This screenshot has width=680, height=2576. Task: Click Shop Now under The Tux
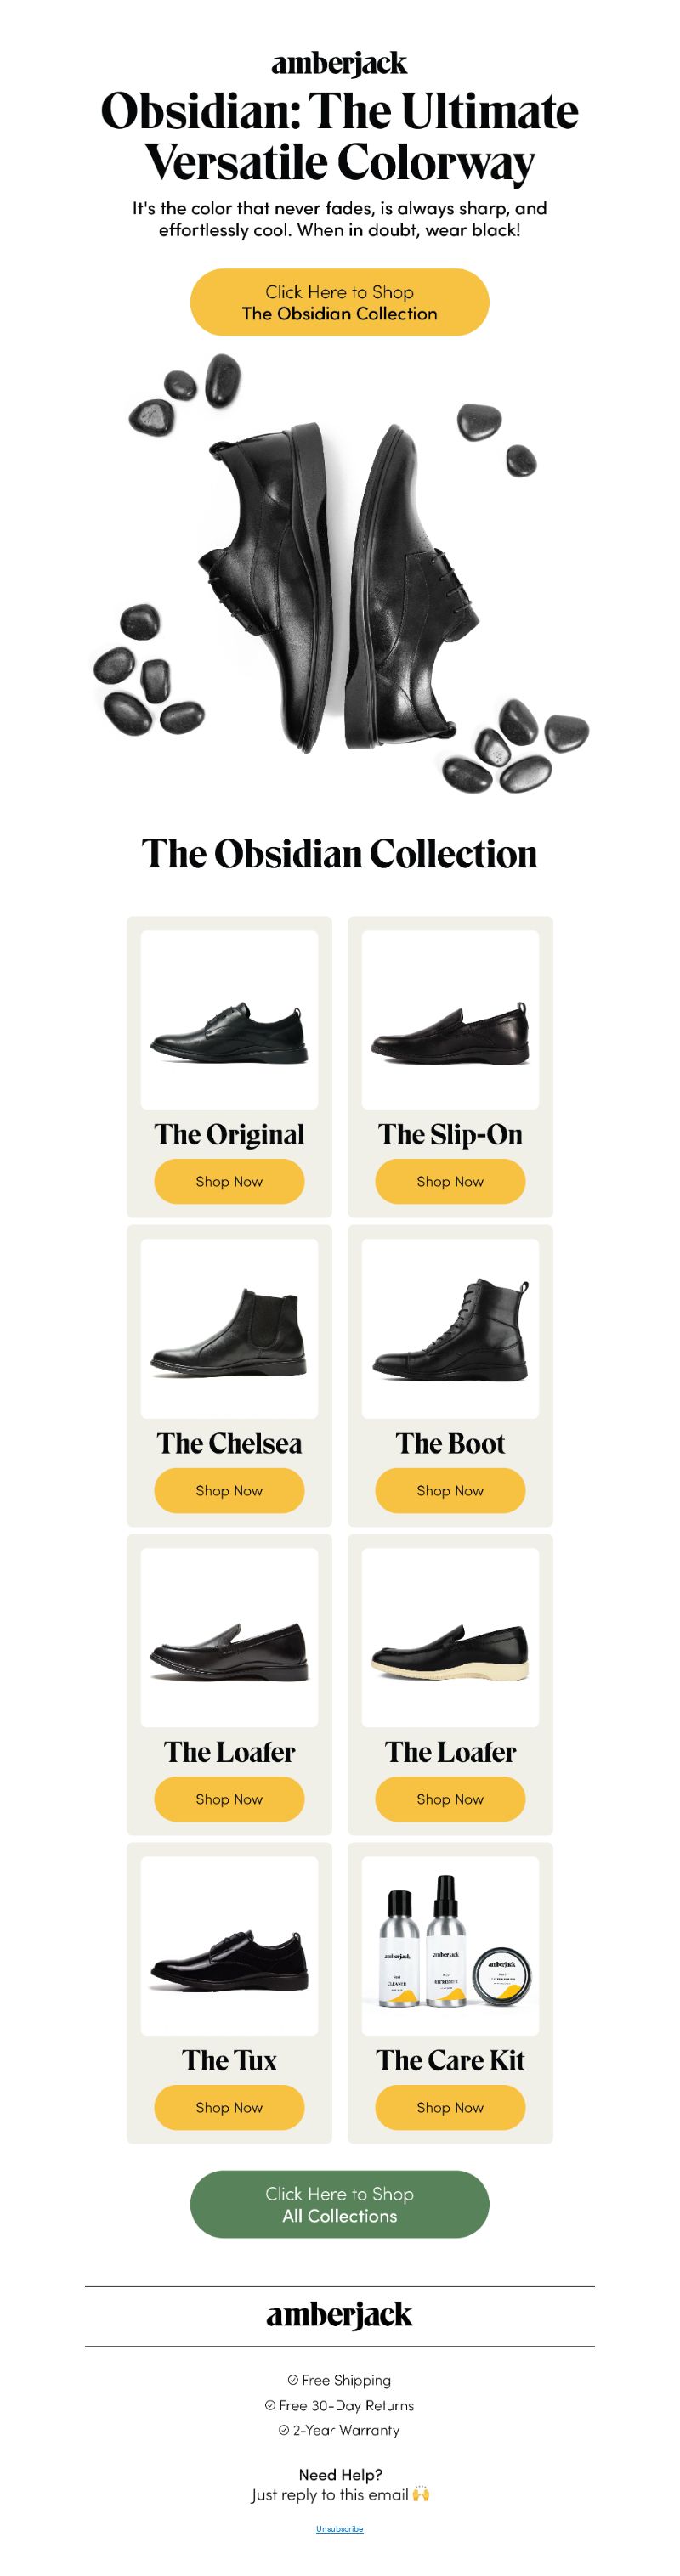click(229, 2107)
